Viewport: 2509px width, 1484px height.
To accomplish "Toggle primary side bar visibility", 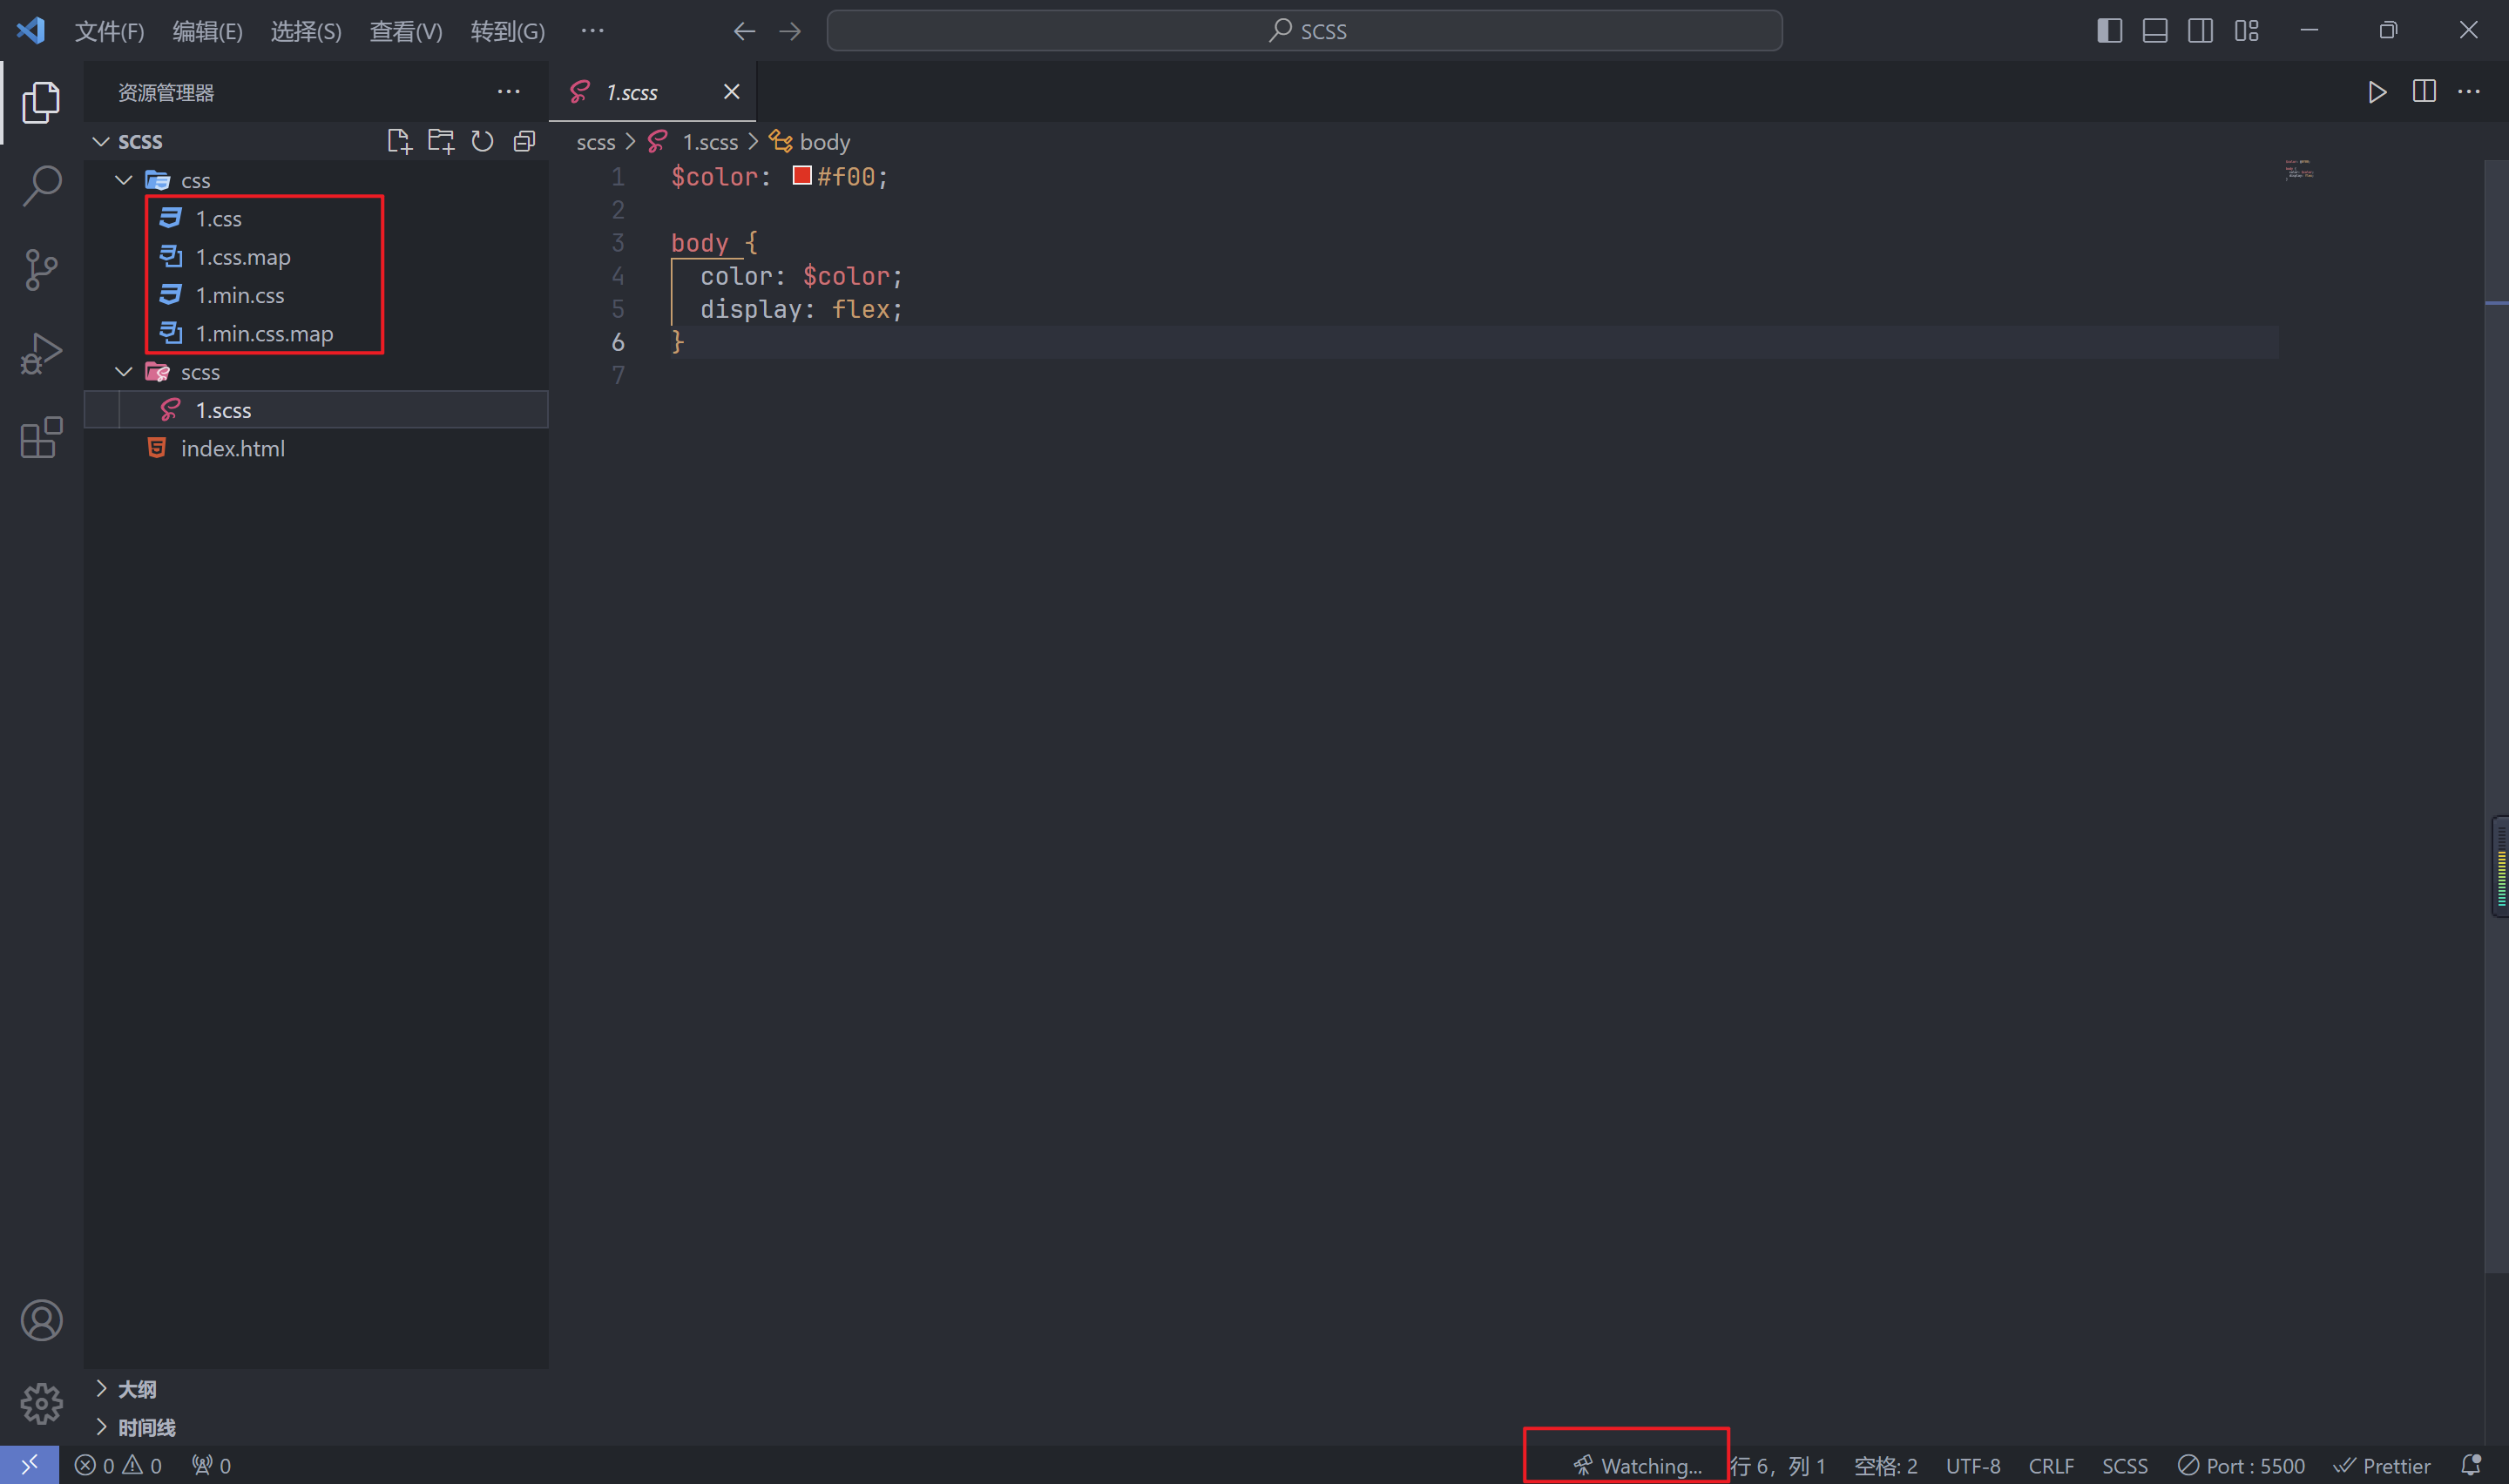I will click(x=2109, y=31).
